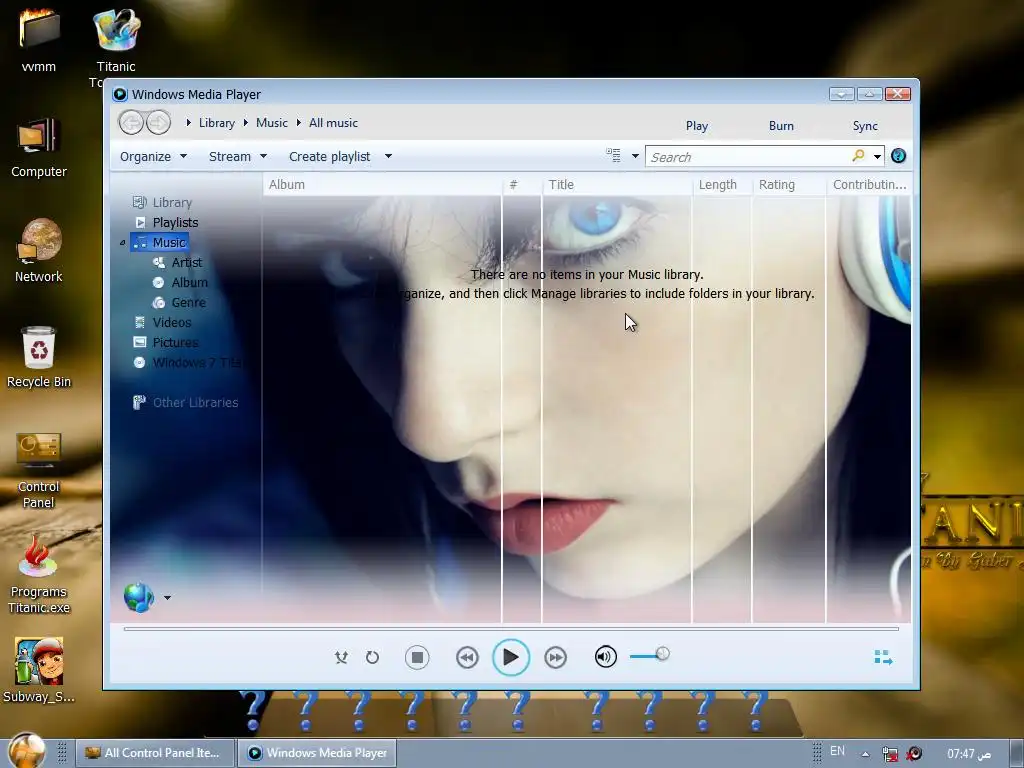Open the Network desktop icon
The width and height of the screenshot is (1024, 768).
(39, 251)
